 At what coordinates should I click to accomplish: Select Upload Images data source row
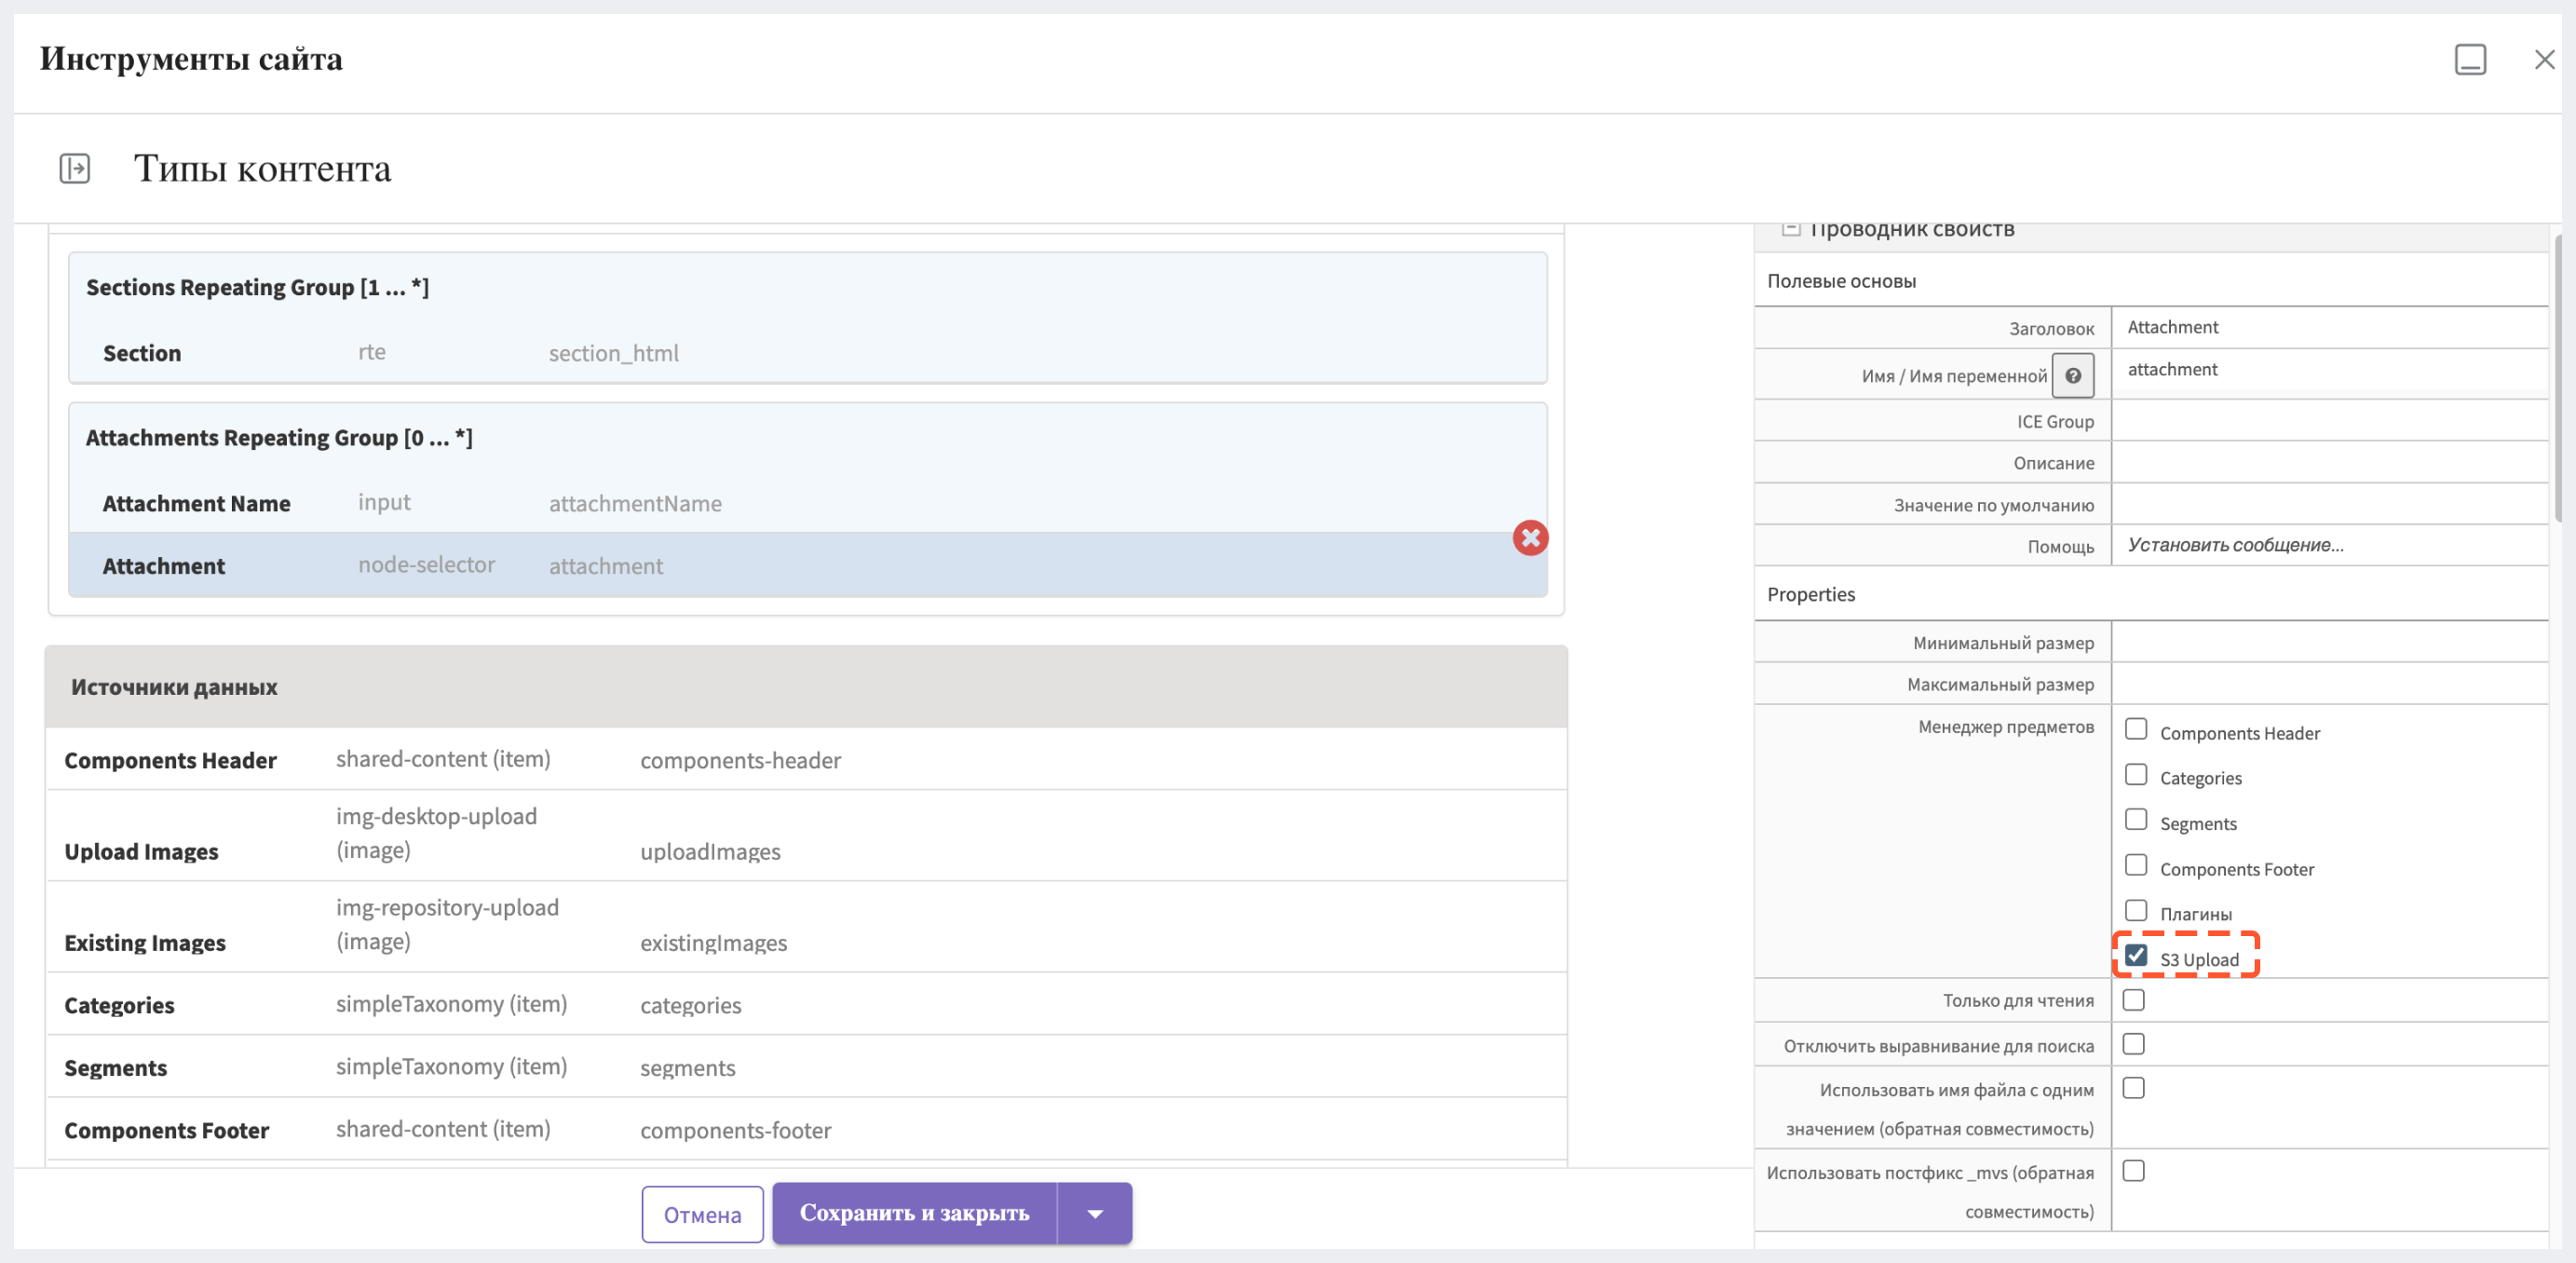click(x=806, y=836)
